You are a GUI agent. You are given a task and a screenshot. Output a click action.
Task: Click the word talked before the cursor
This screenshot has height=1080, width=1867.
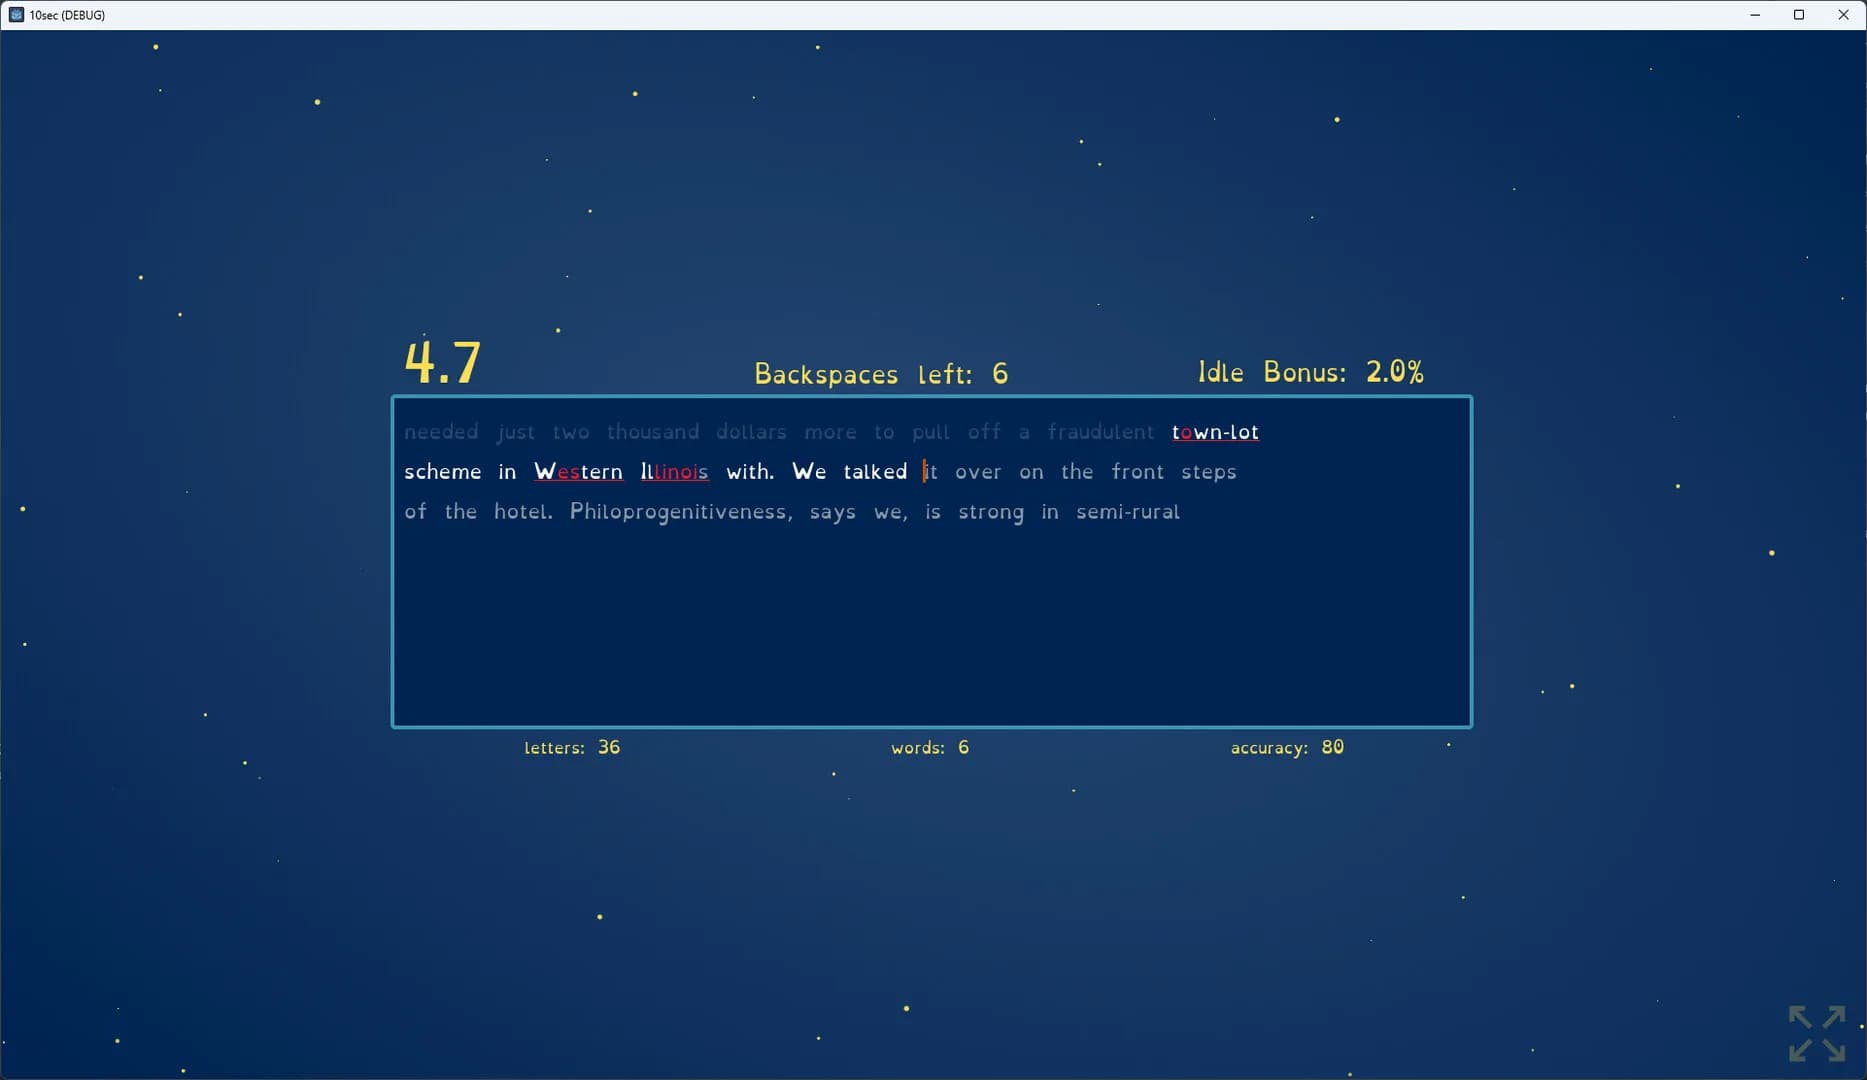tap(875, 472)
